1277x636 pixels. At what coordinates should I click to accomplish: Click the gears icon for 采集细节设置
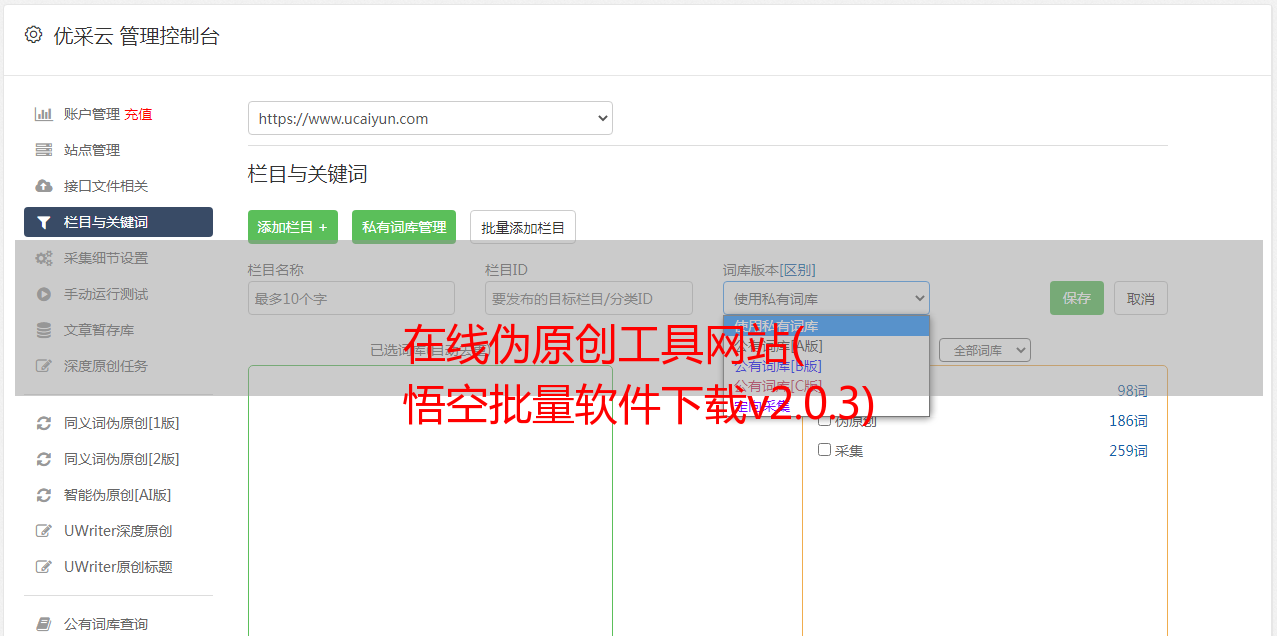coord(43,258)
